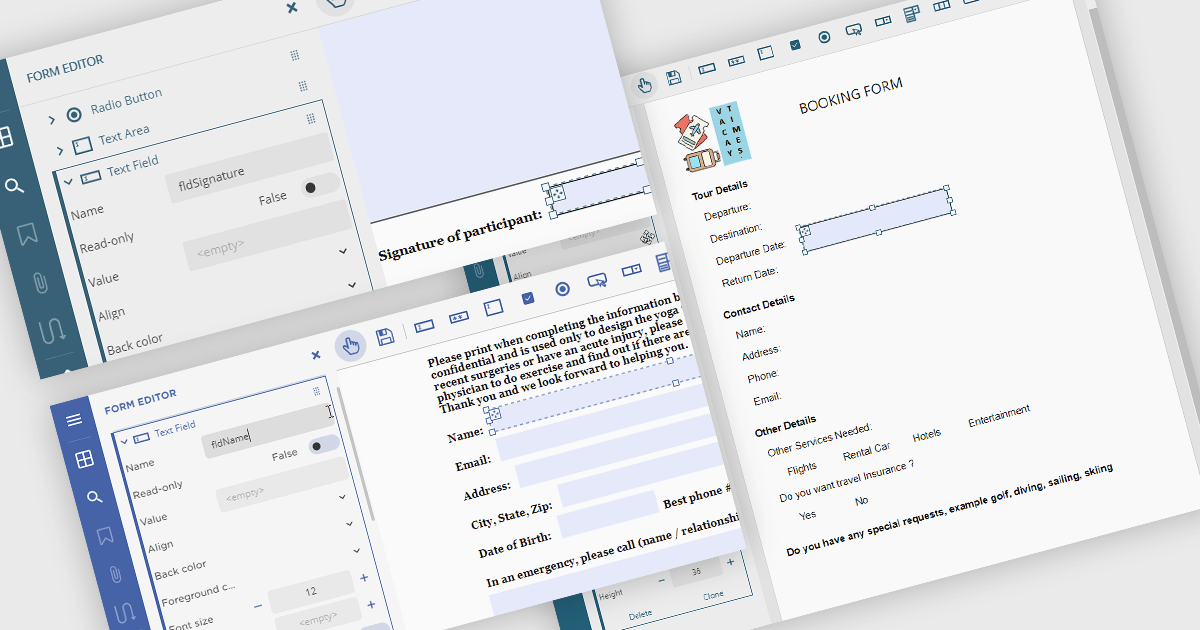Select the combo box tool in booking form toolbar
Image resolution: width=1200 pixels, height=630 pixels.
point(883,20)
